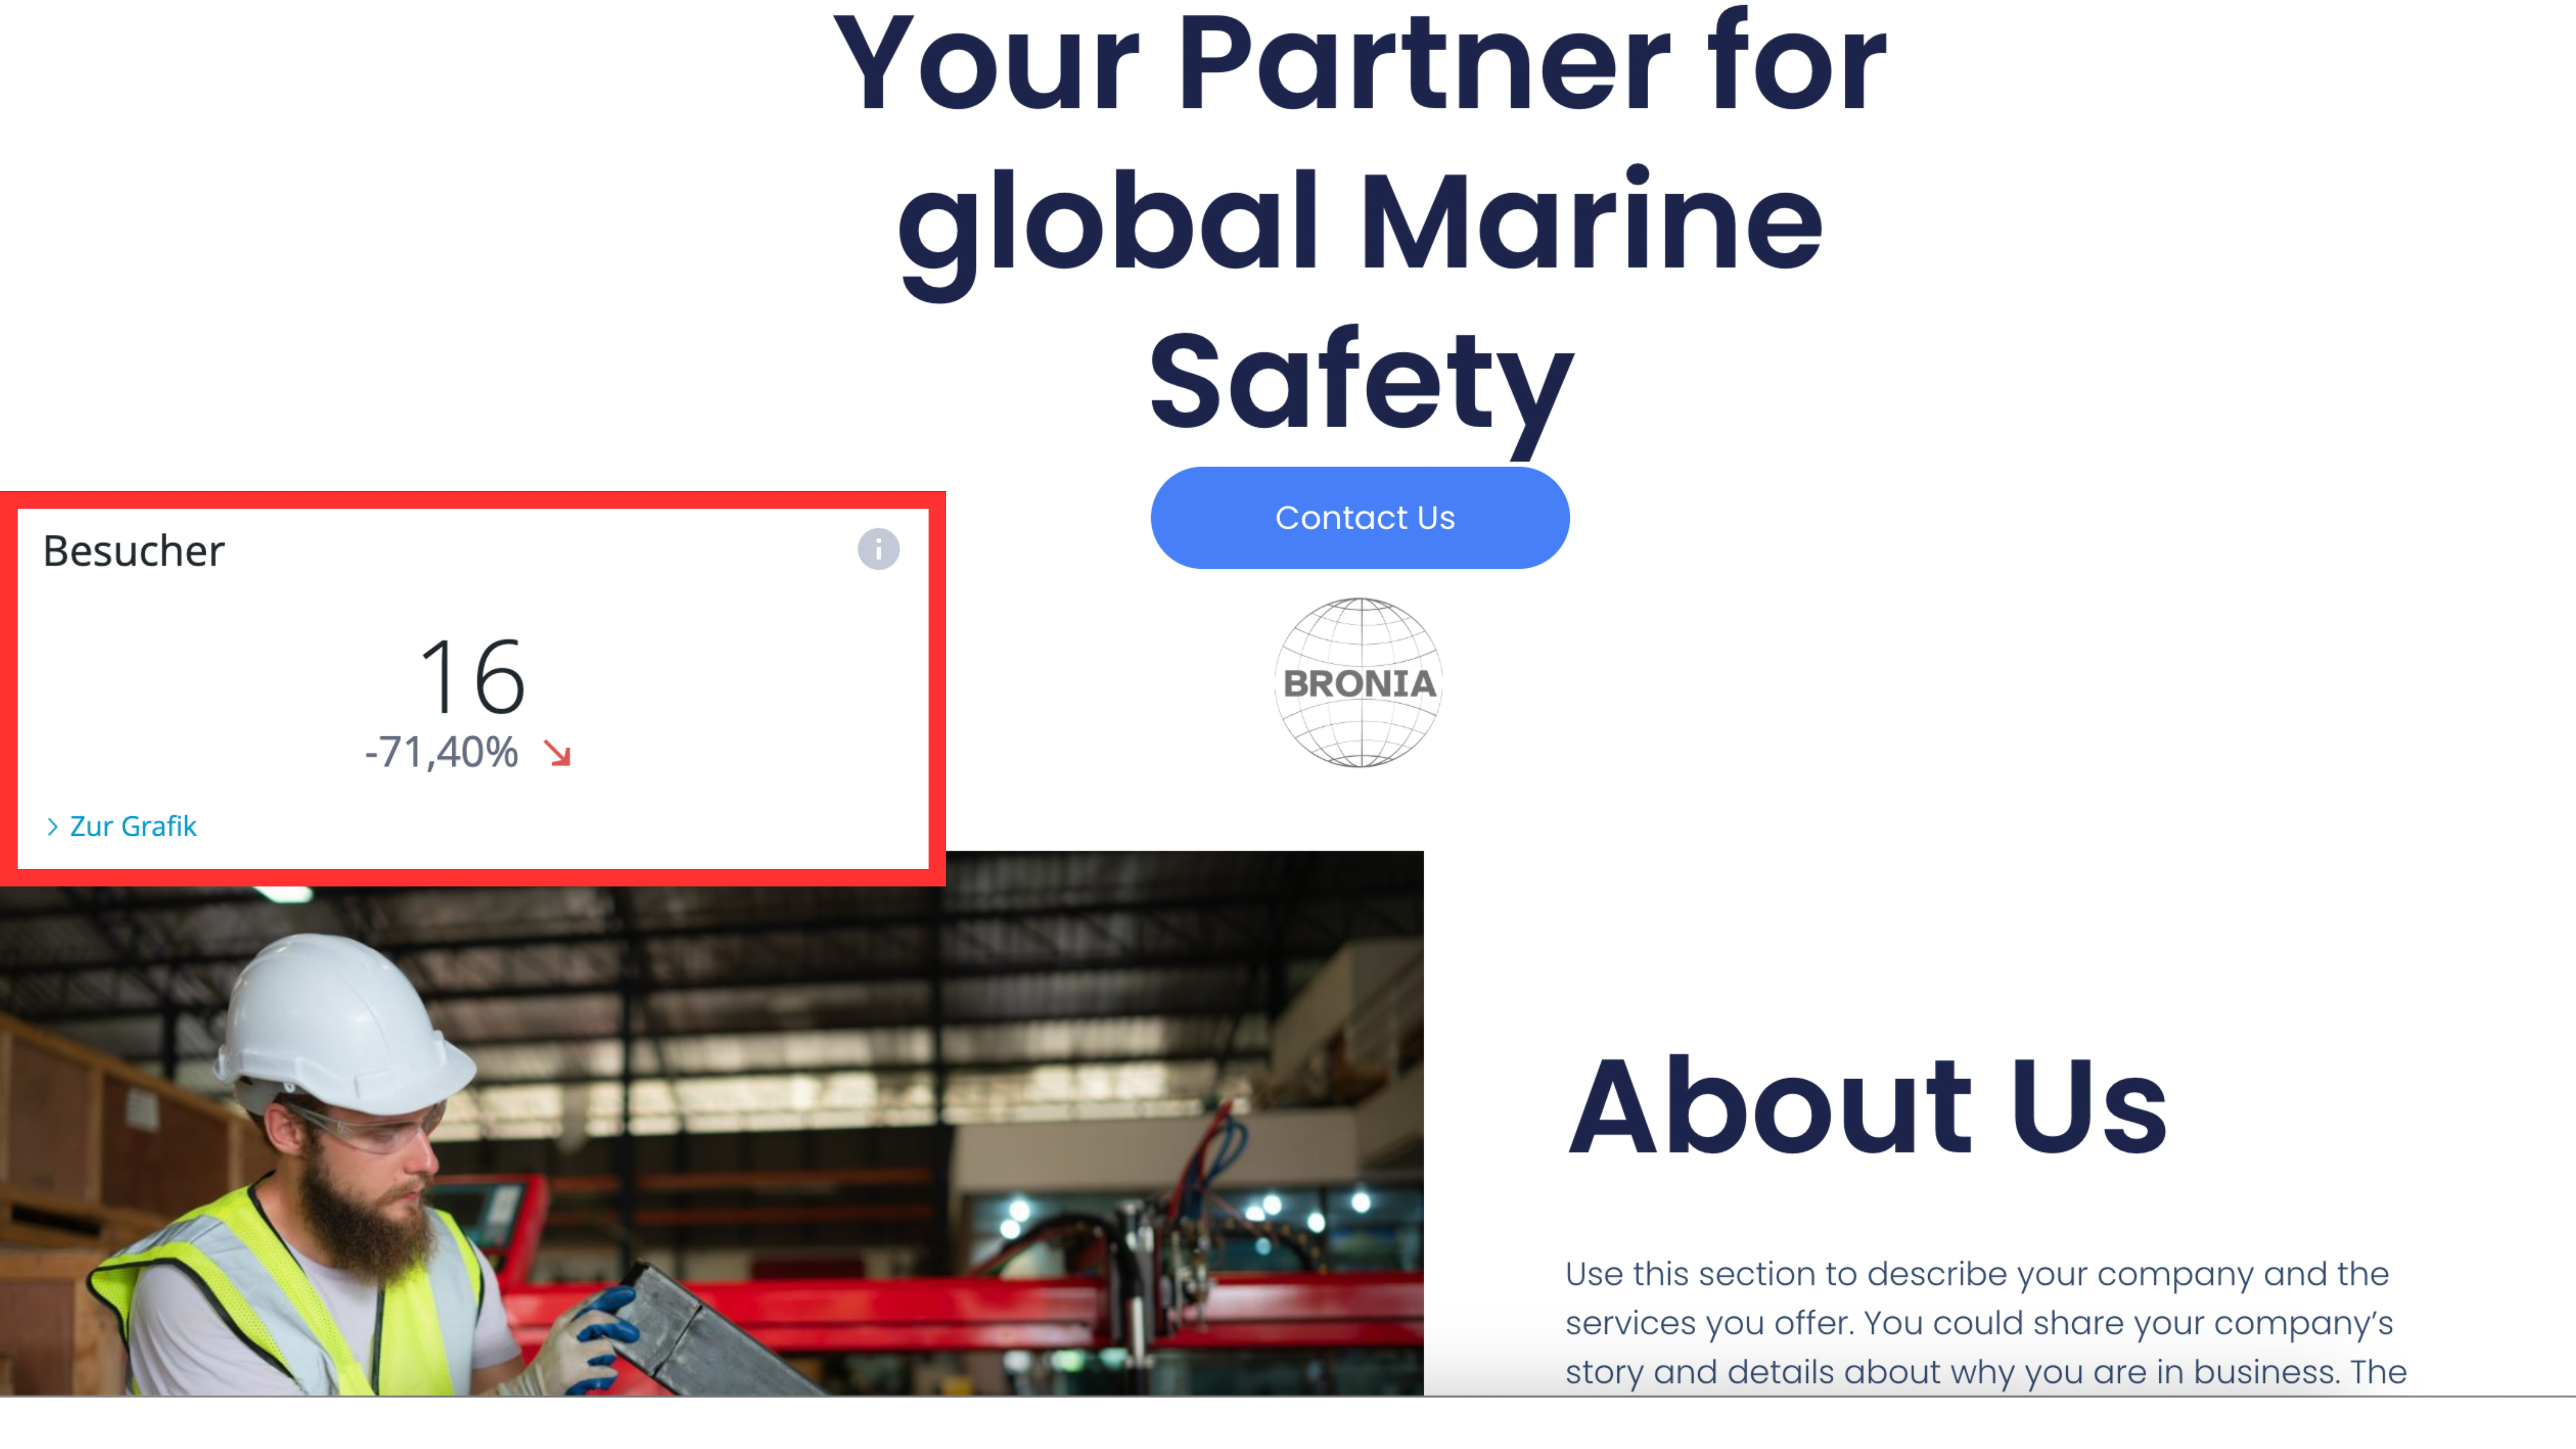The height and width of the screenshot is (1449, 2576).
Task: Click the info icon in Besucher card
Action: tap(878, 549)
